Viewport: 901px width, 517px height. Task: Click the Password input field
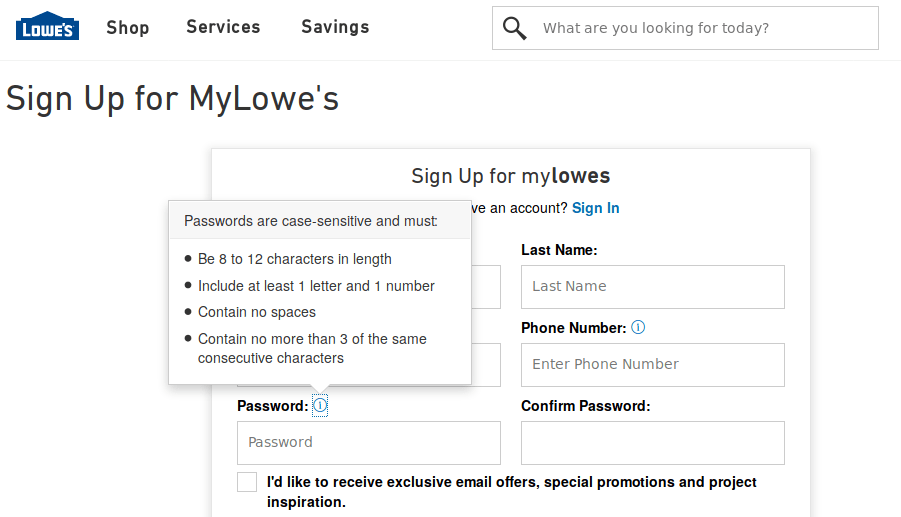pos(368,442)
